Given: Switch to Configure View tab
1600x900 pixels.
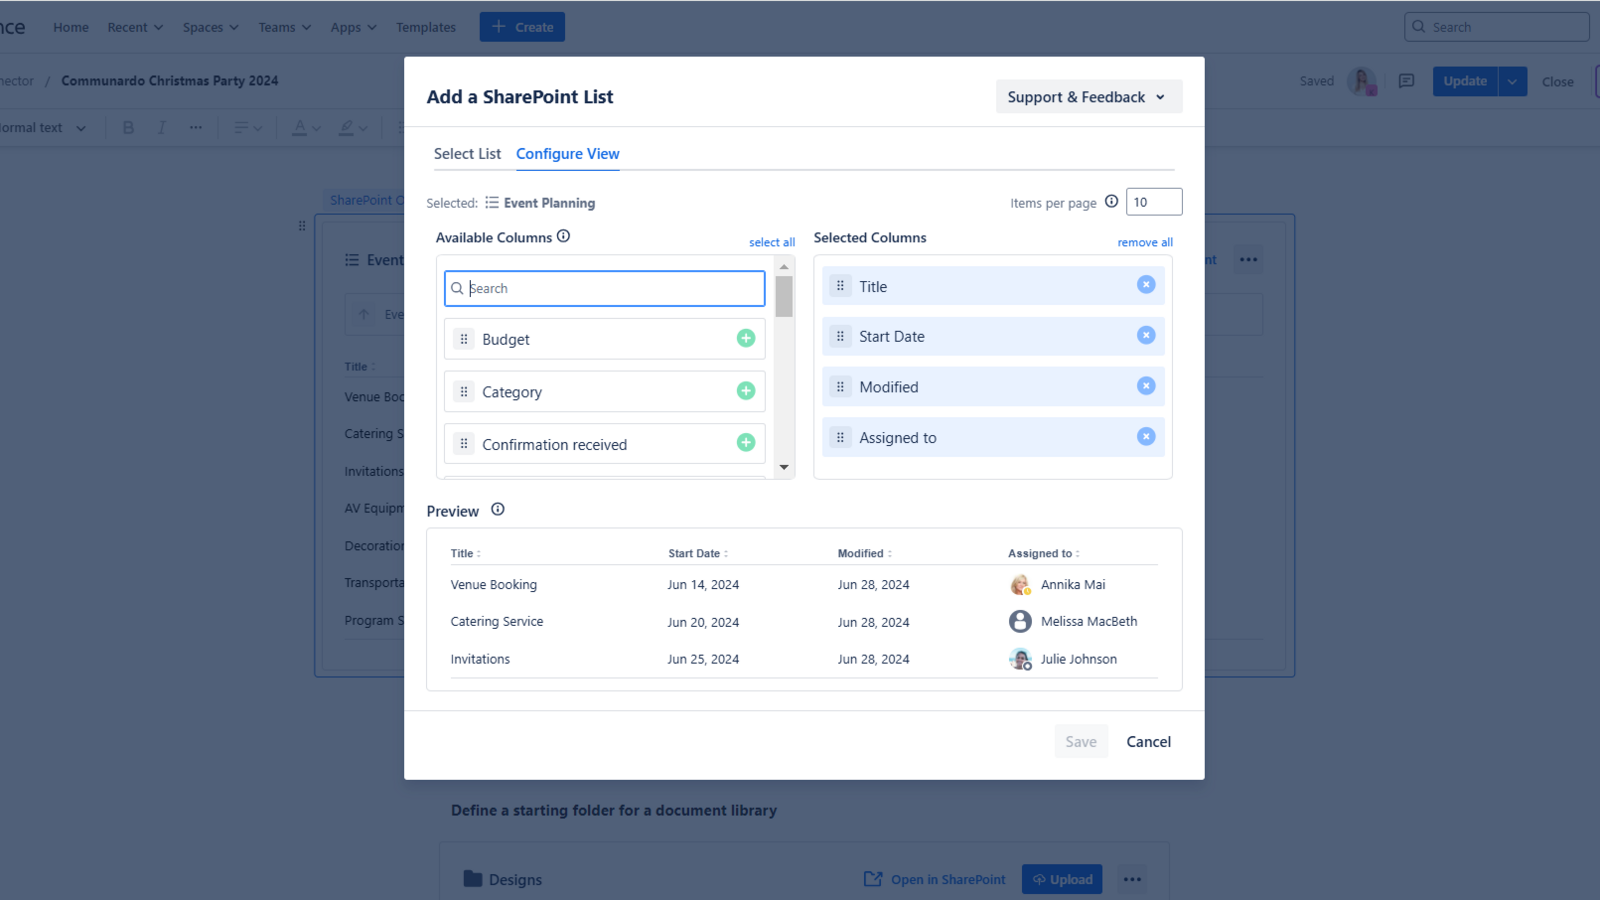Looking at the screenshot, I should coord(567,154).
